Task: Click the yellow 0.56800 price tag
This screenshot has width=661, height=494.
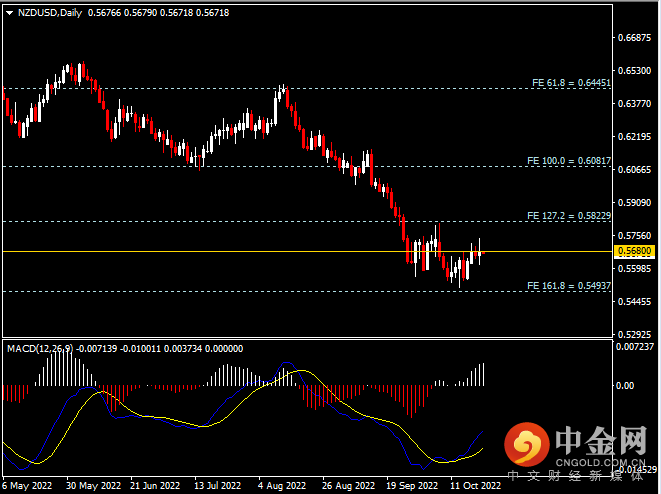Action: click(634, 251)
